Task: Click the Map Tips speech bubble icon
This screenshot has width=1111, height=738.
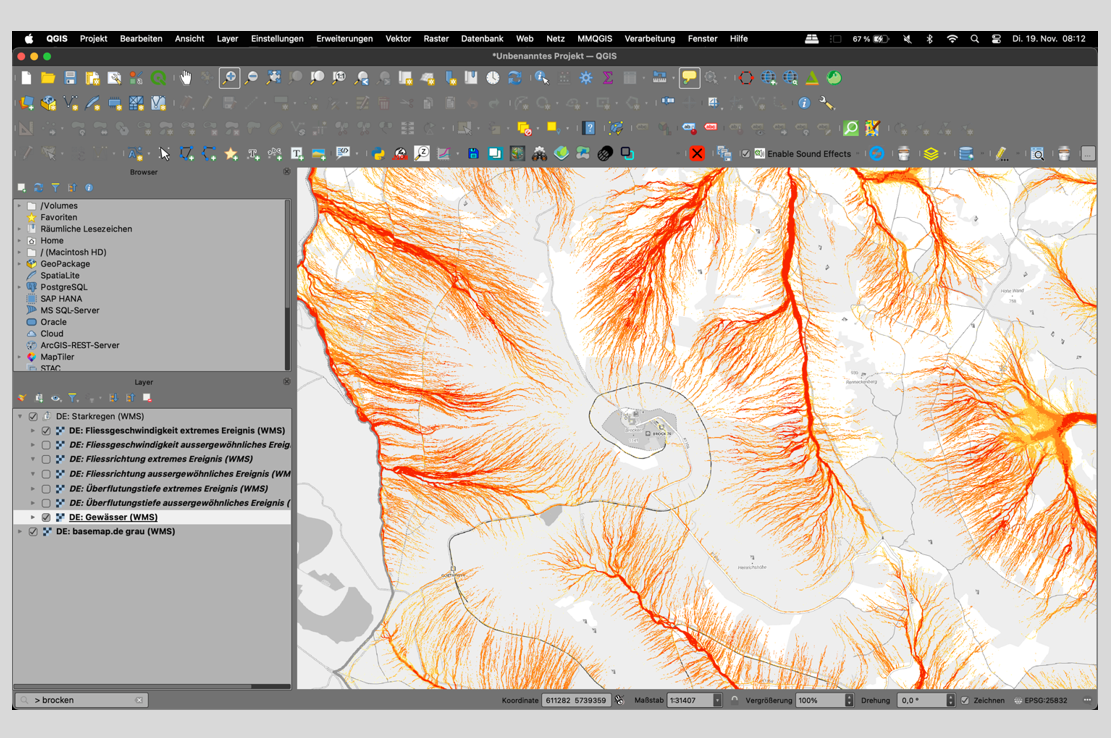Action: click(x=689, y=78)
